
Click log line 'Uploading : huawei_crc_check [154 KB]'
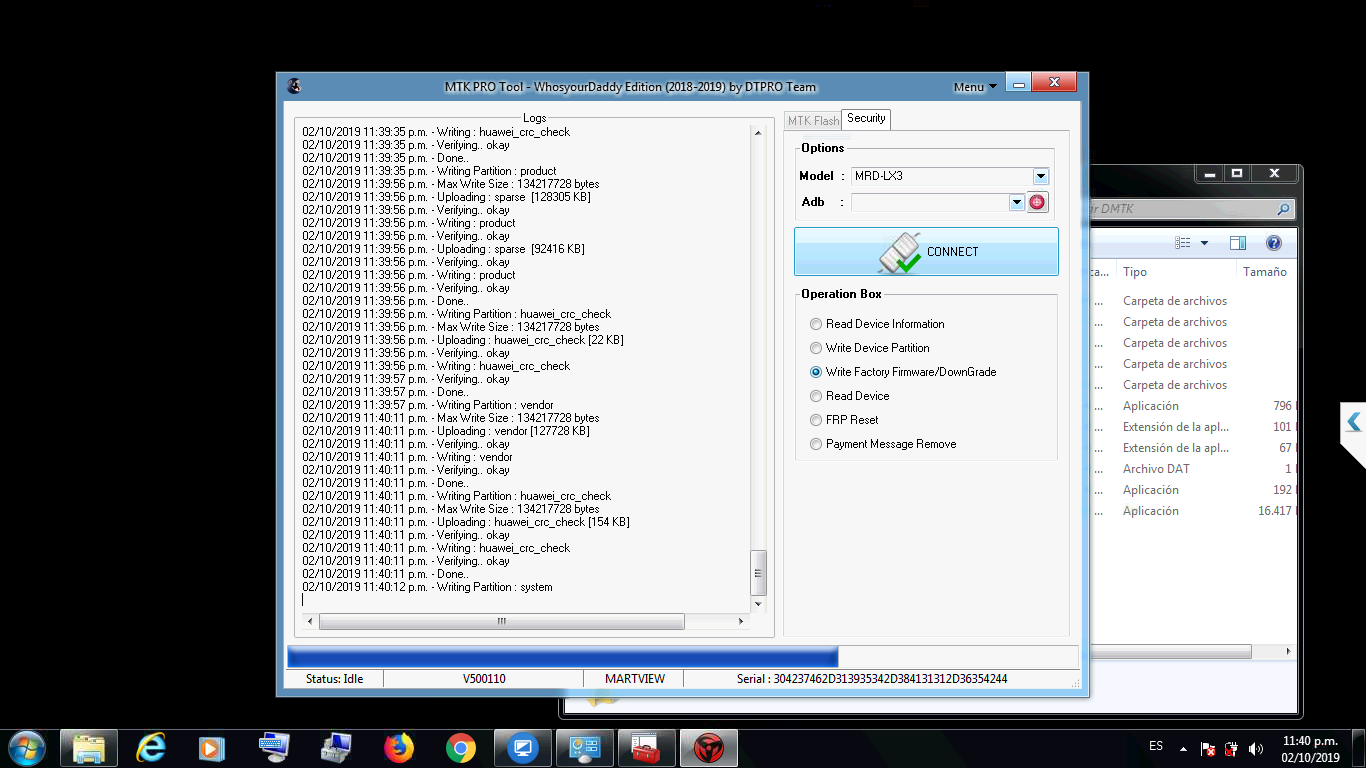(x=466, y=522)
